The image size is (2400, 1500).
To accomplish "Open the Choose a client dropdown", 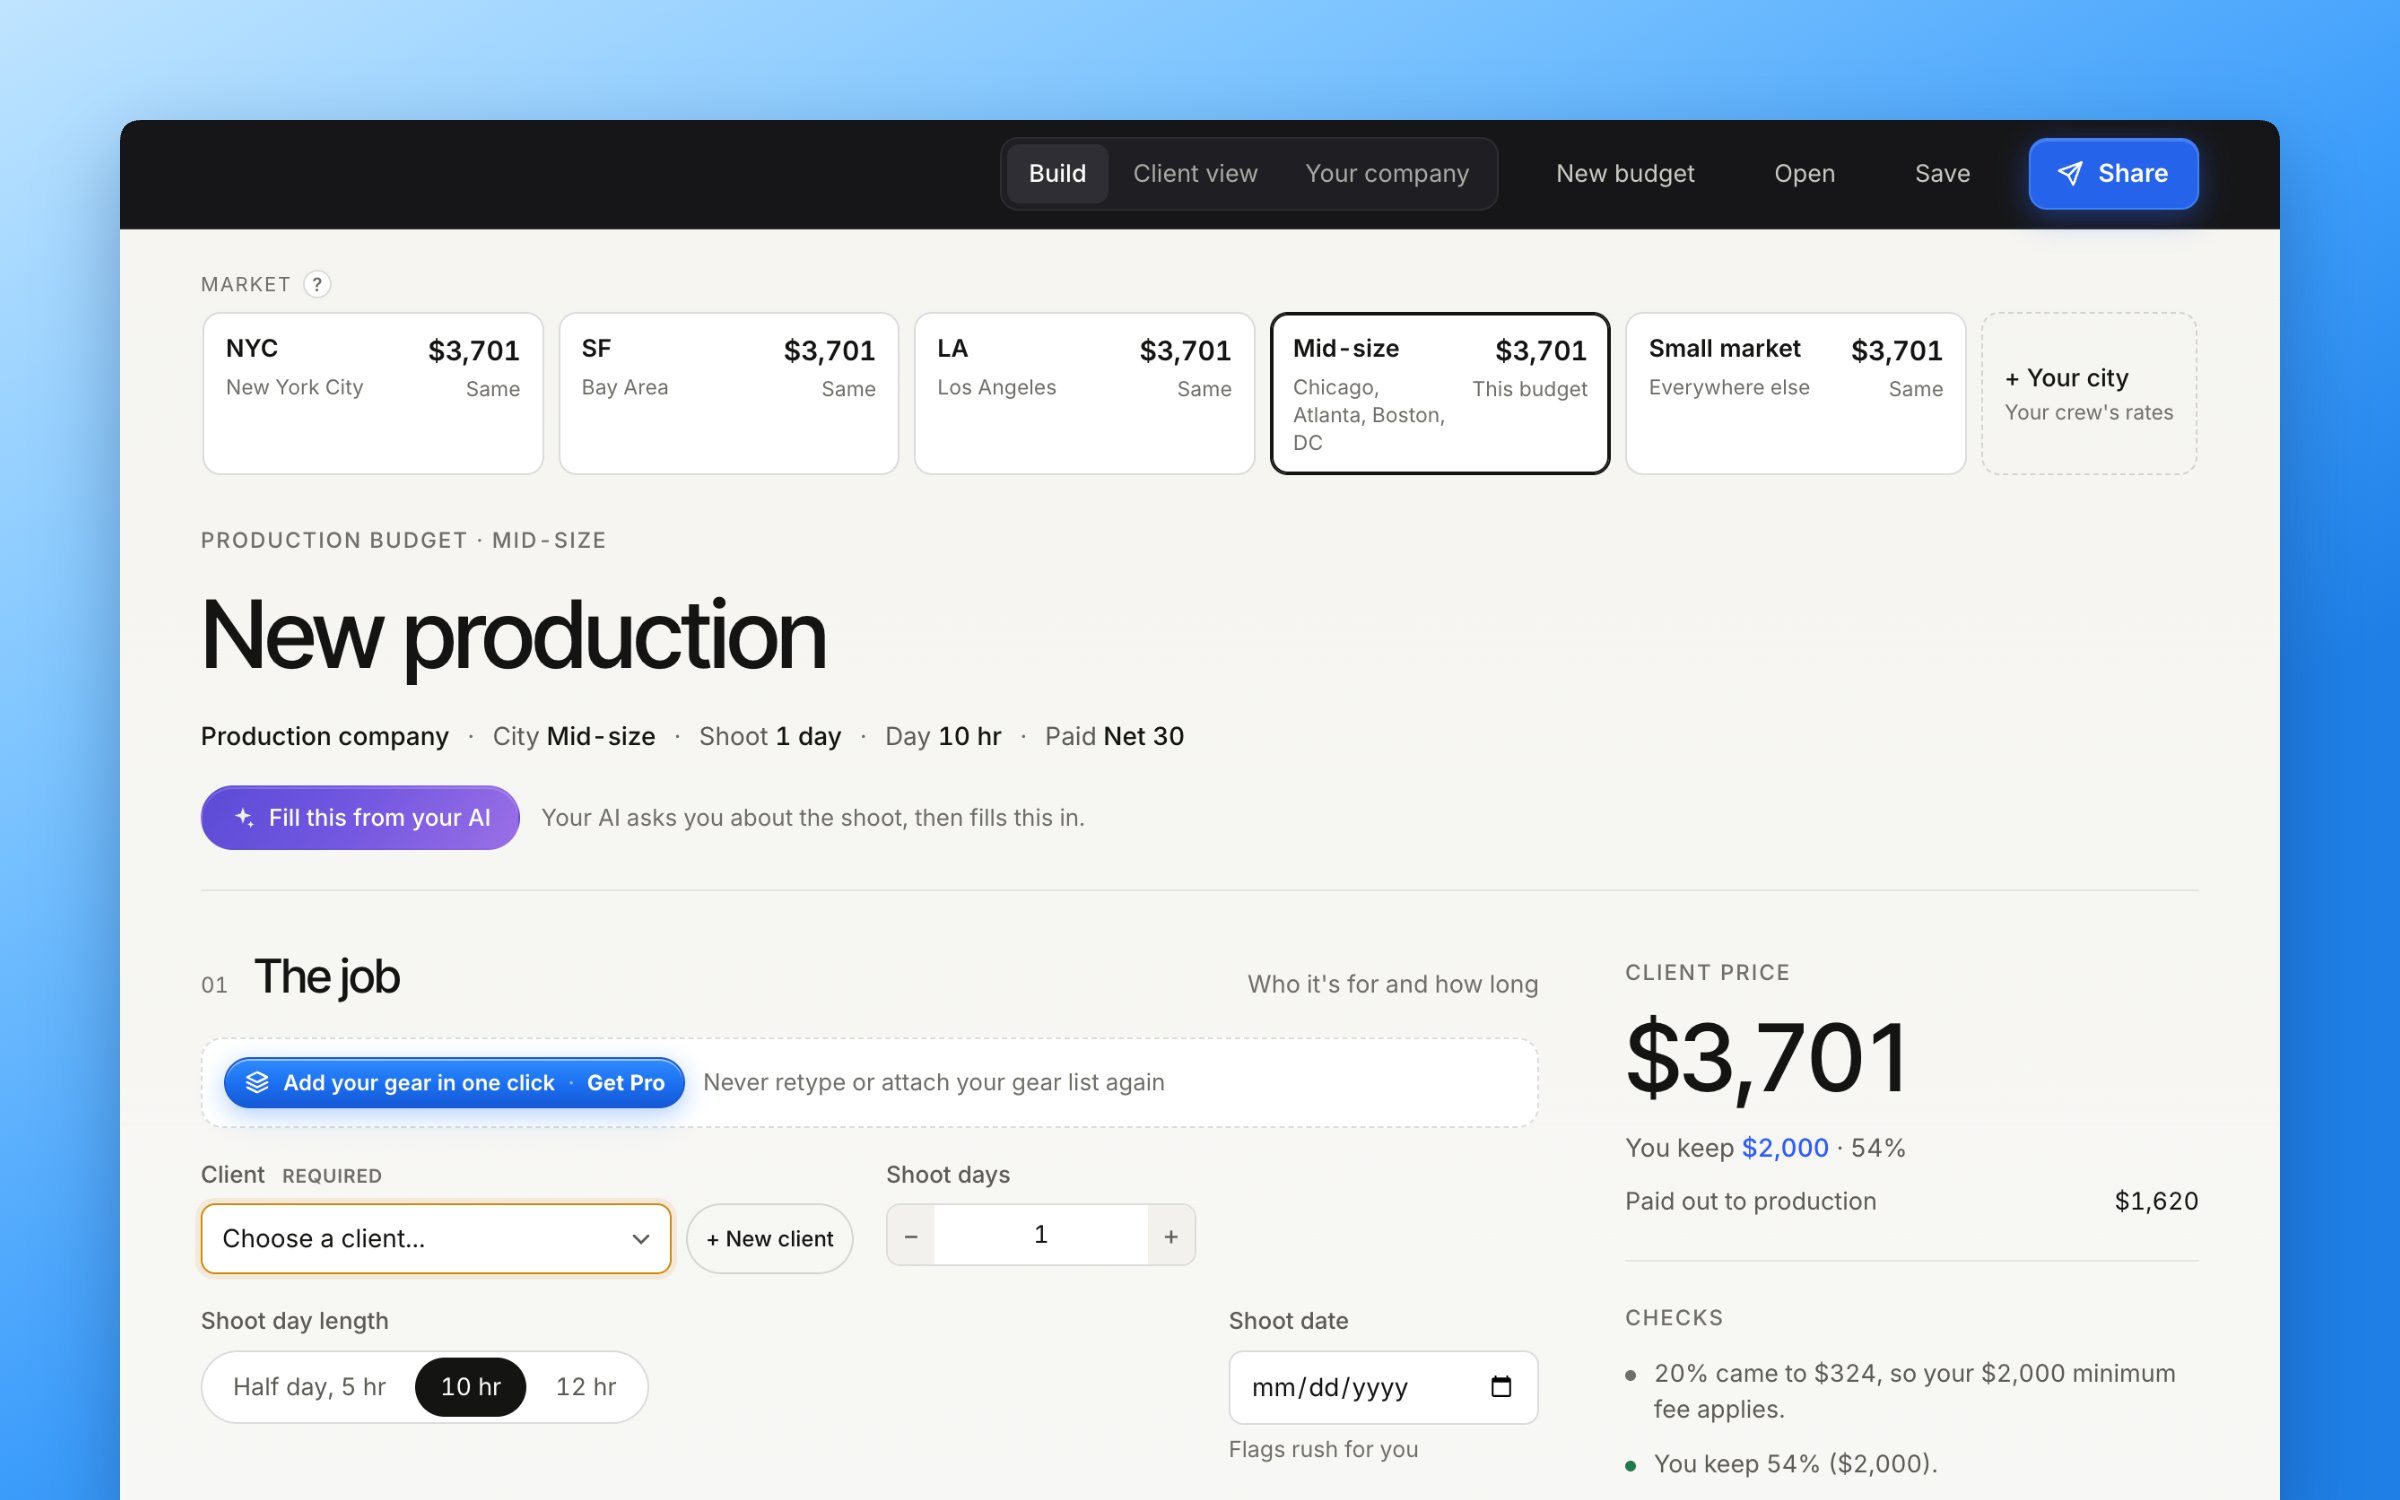I will tap(436, 1239).
